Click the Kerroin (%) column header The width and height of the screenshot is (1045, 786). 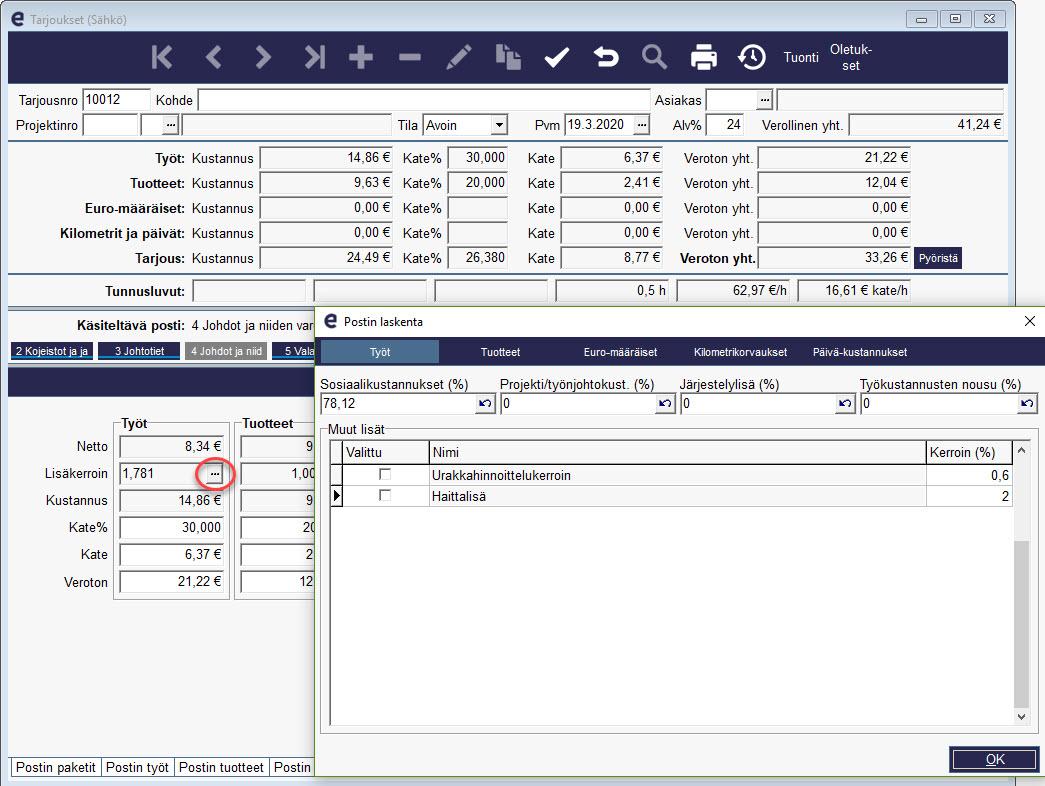tap(969, 453)
